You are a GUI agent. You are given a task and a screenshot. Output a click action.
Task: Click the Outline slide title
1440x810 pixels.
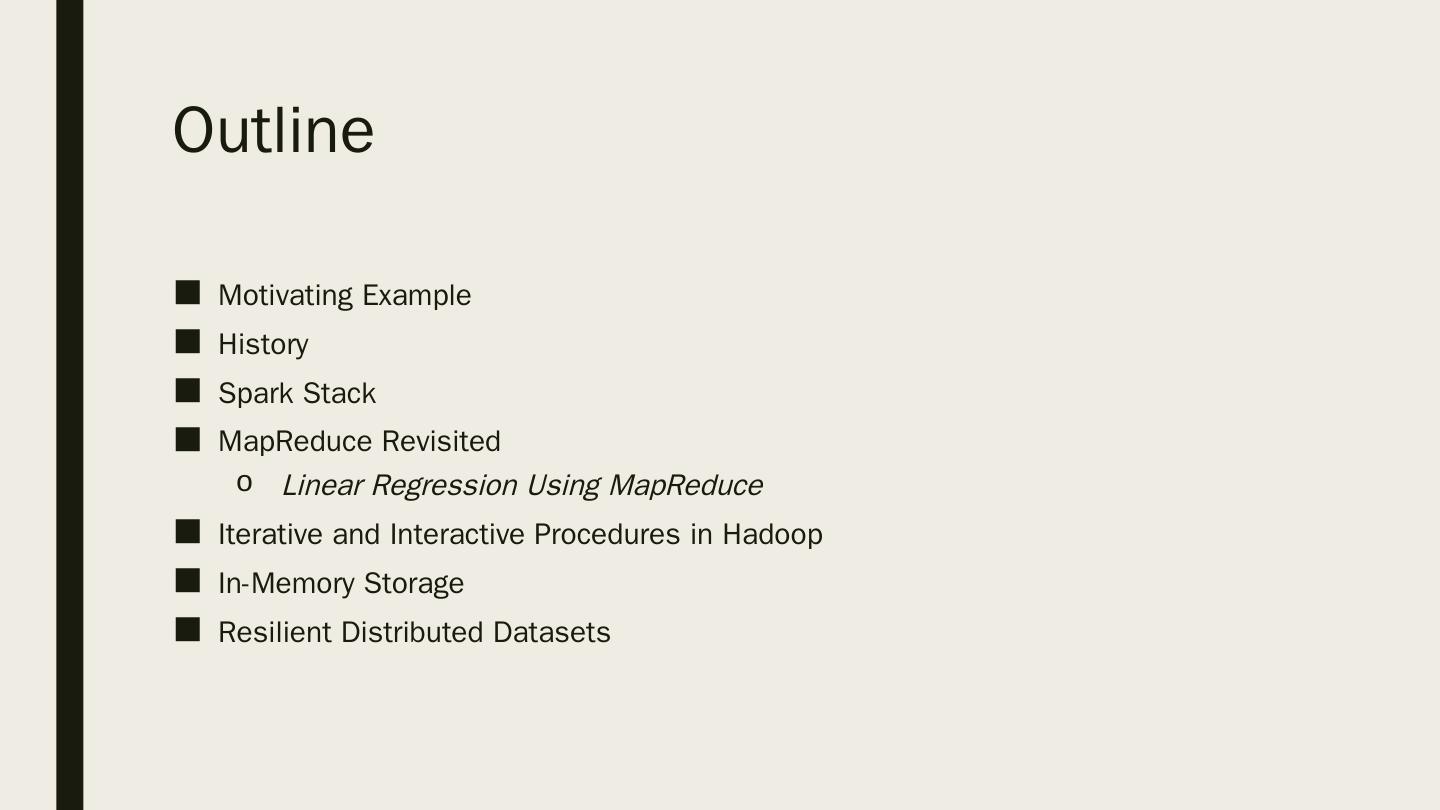click(273, 131)
